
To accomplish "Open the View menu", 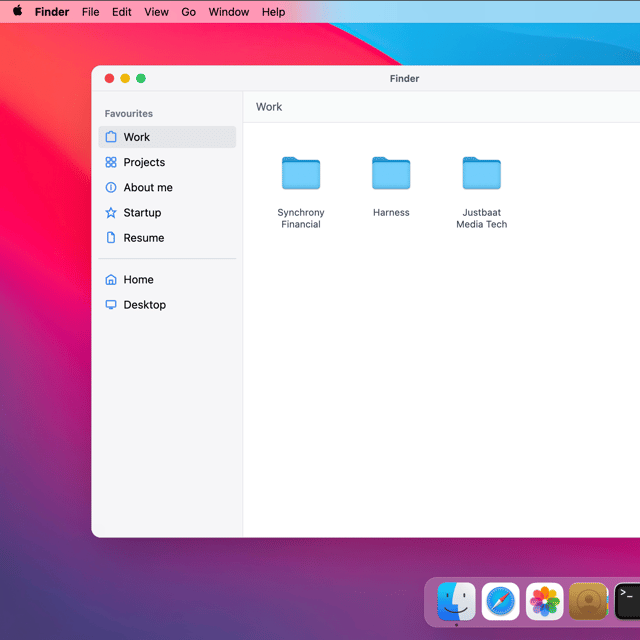I will [x=156, y=12].
